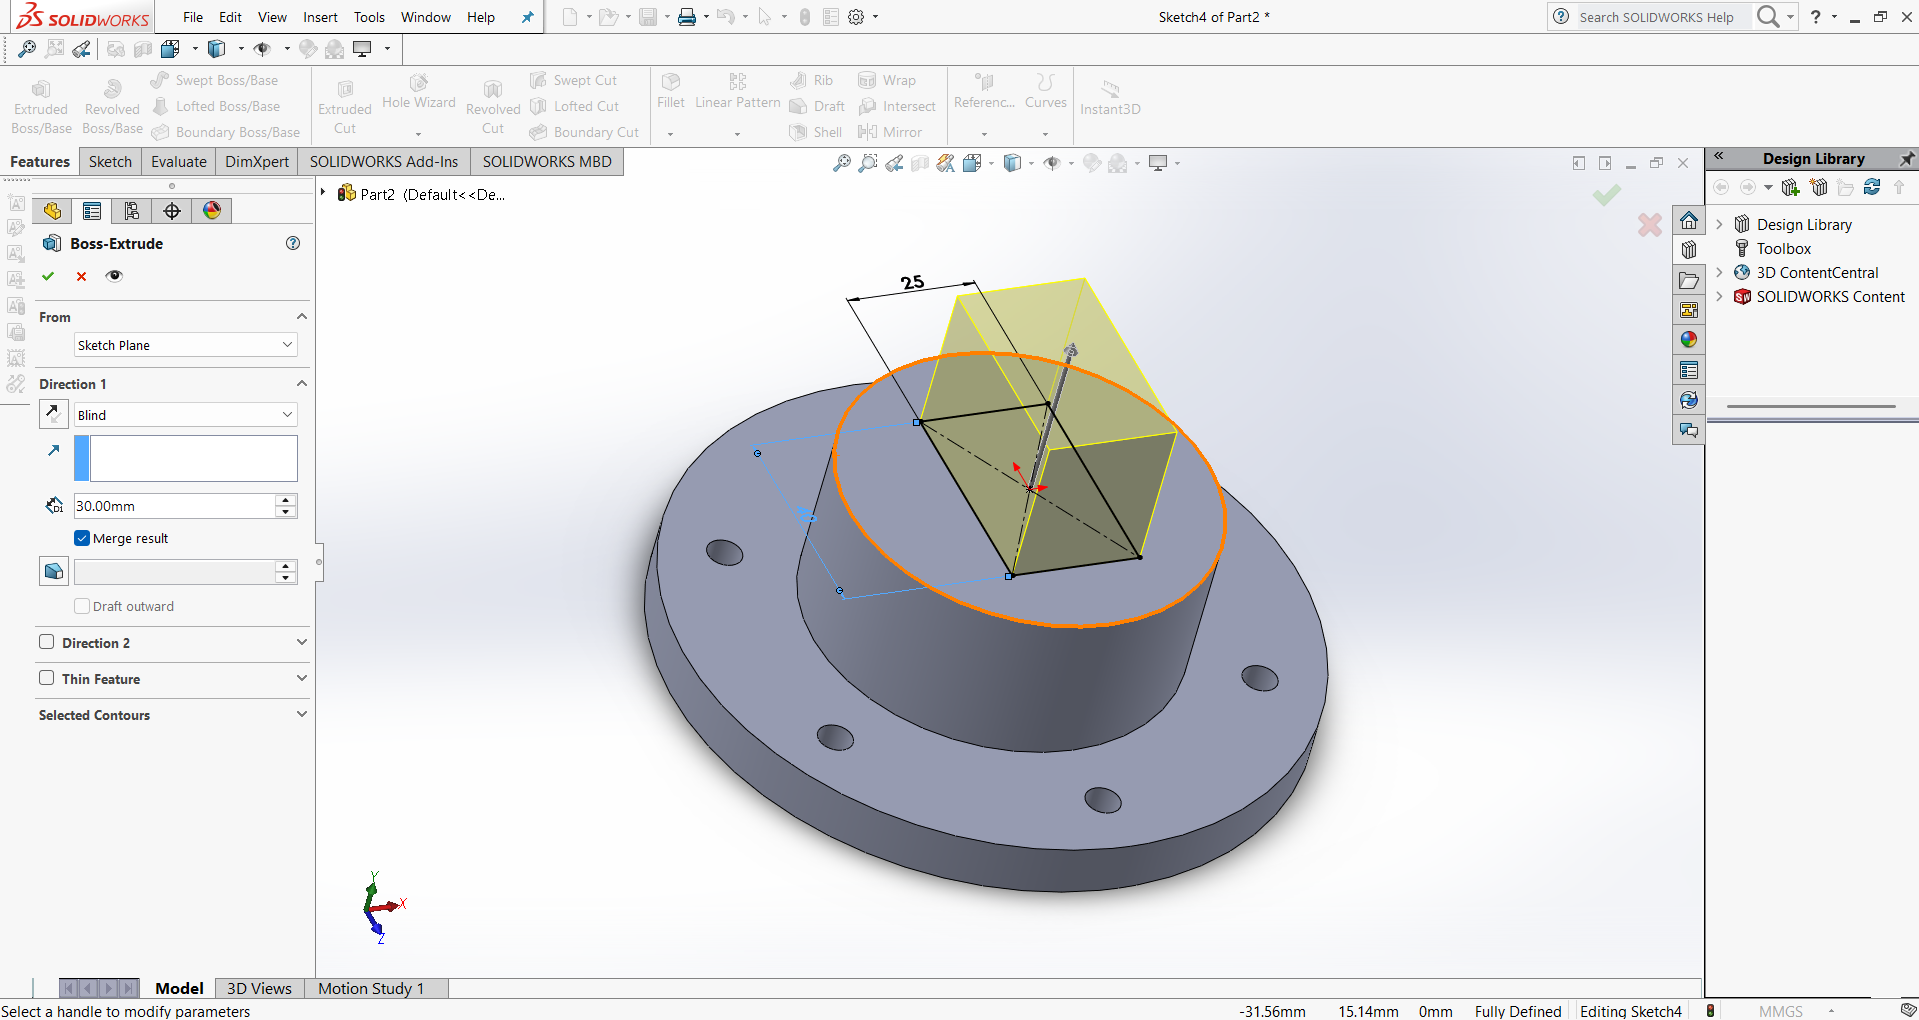Viewport: 1919px width, 1020px height.
Task: Increase depth with the up spinner arrow
Action: click(286, 500)
